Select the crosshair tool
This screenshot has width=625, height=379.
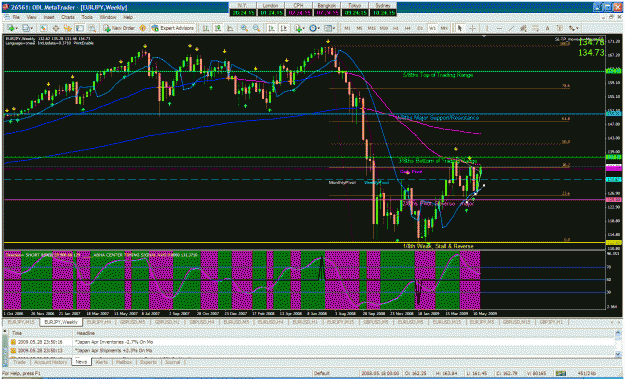(472, 28)
